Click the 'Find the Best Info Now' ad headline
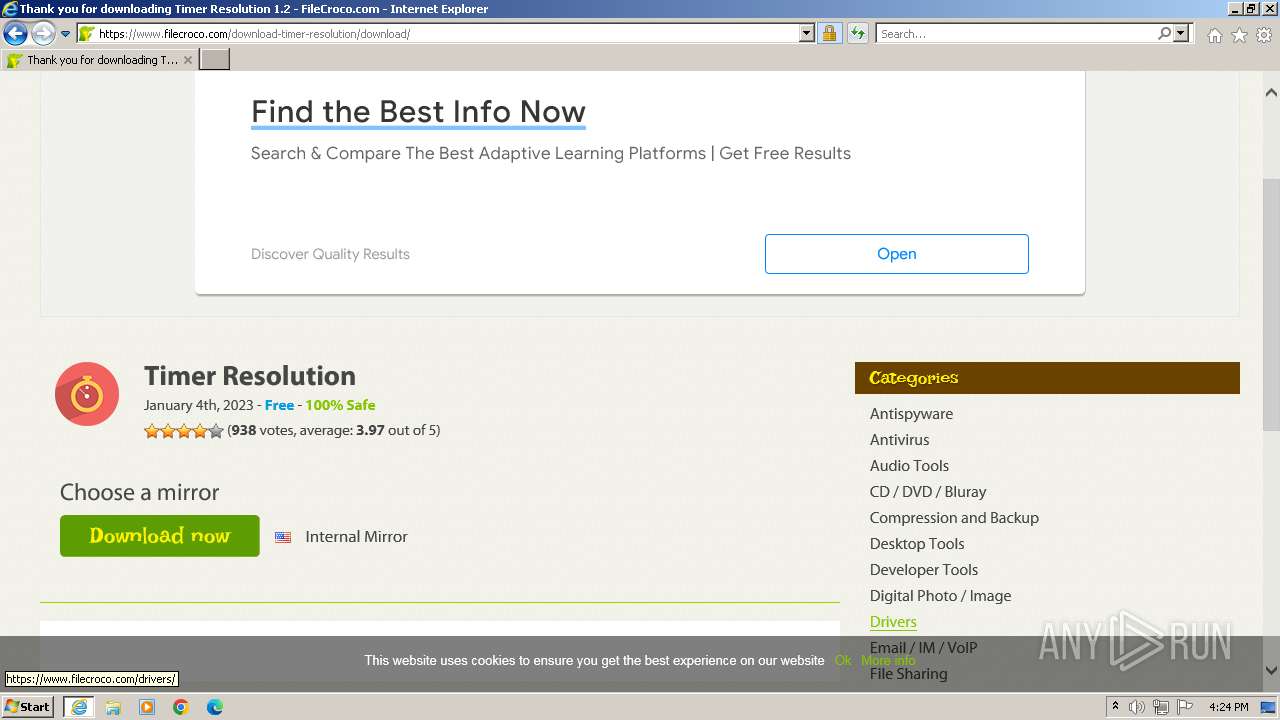 (418, 111)
